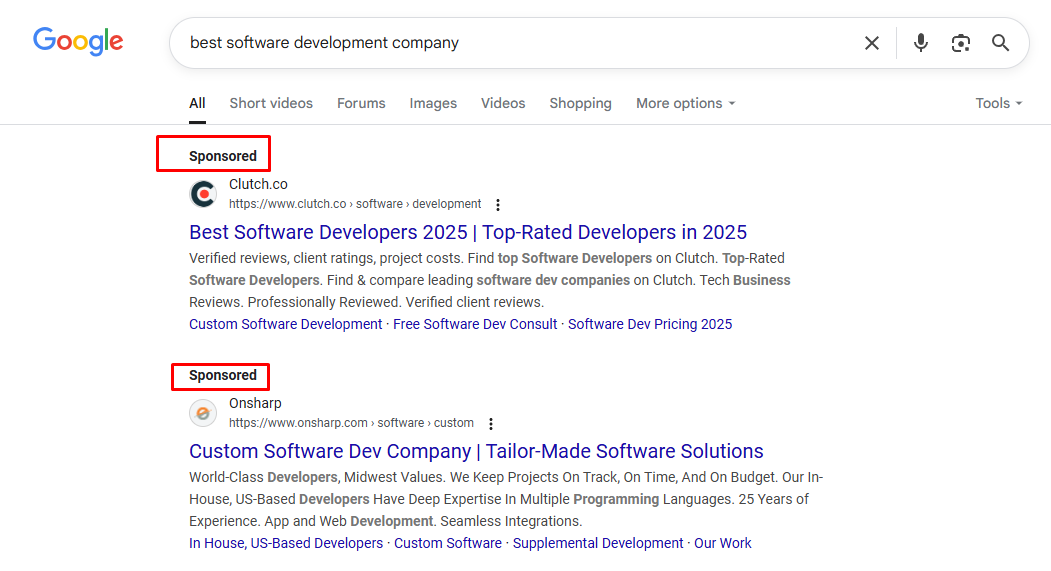Click the Sponsored label above Clutch.co
The height and width of the screenshot is (571, 1051).
[x=223, y=156]
